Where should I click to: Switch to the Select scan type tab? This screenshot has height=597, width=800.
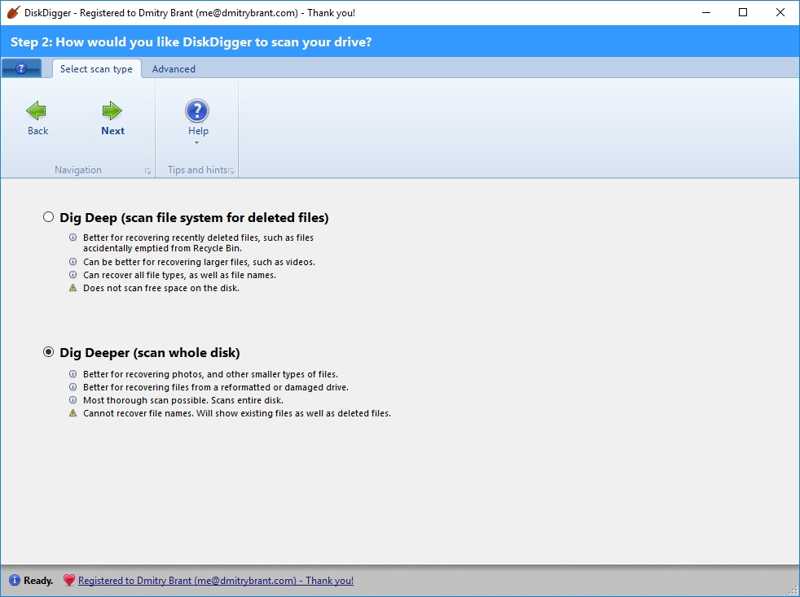[x=96, y=69]
